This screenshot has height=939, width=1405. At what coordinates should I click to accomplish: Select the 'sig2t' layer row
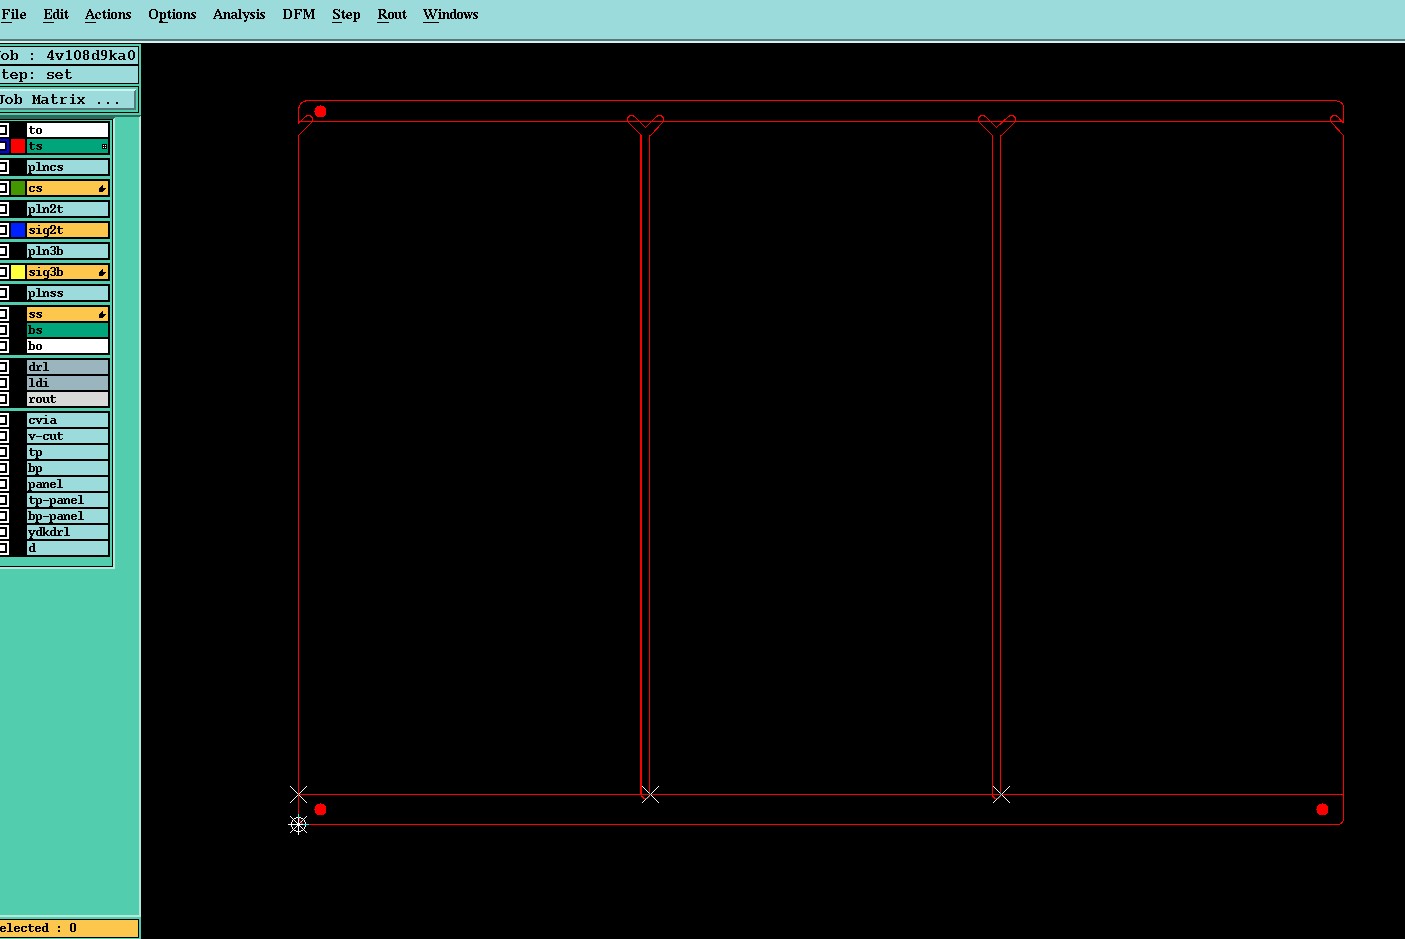(67, 230)
